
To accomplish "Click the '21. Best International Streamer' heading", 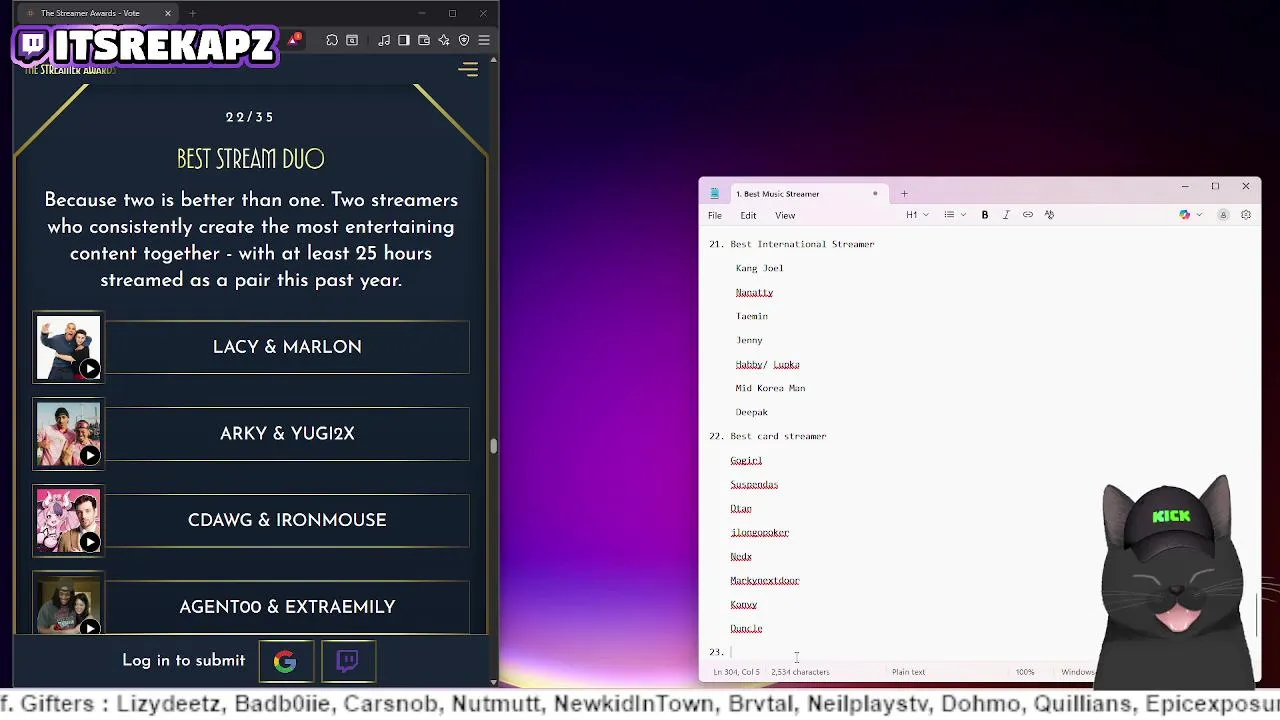I will coord(791,244).
